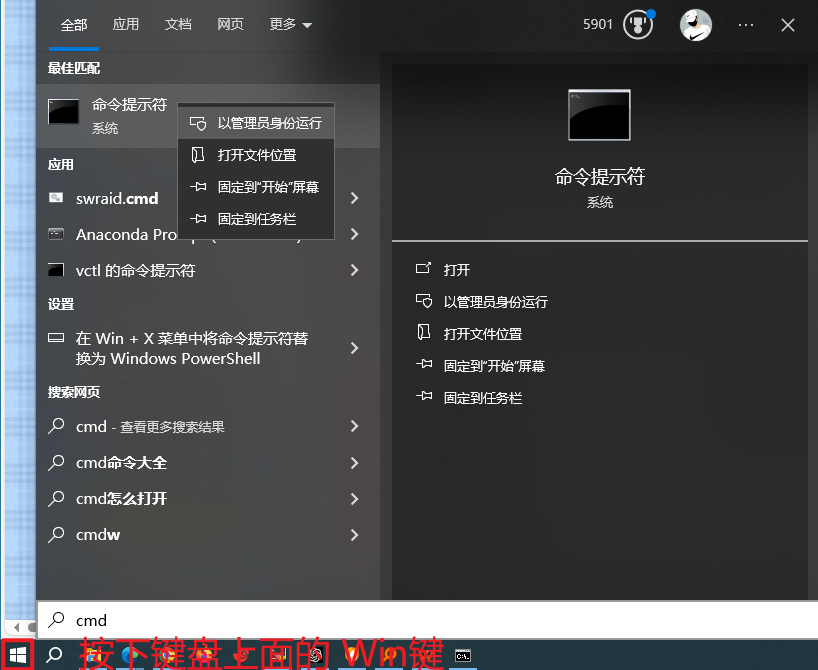Click 固定到任务栏 in the right details pane
Screen dimensions: 818x670
pyautogui.click(x=469, y=398)
